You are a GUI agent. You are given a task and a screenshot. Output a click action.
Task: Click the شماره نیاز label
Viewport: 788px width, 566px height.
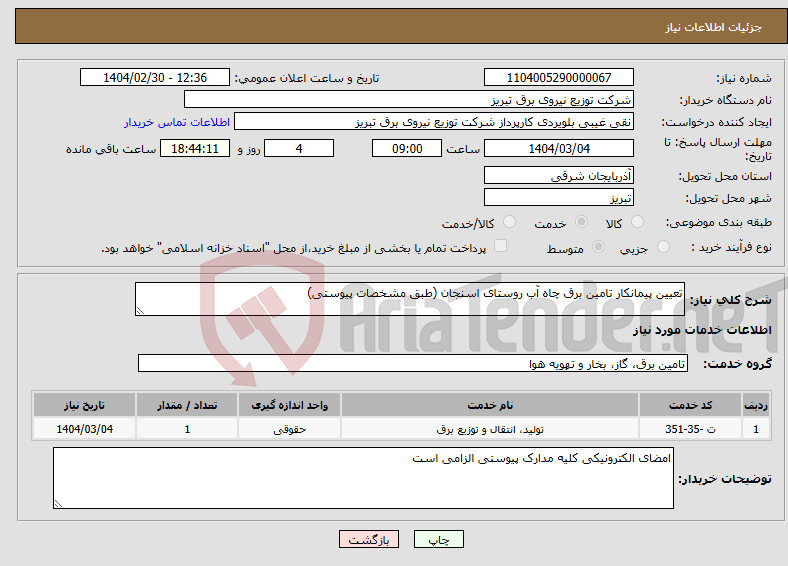point(744,78)
